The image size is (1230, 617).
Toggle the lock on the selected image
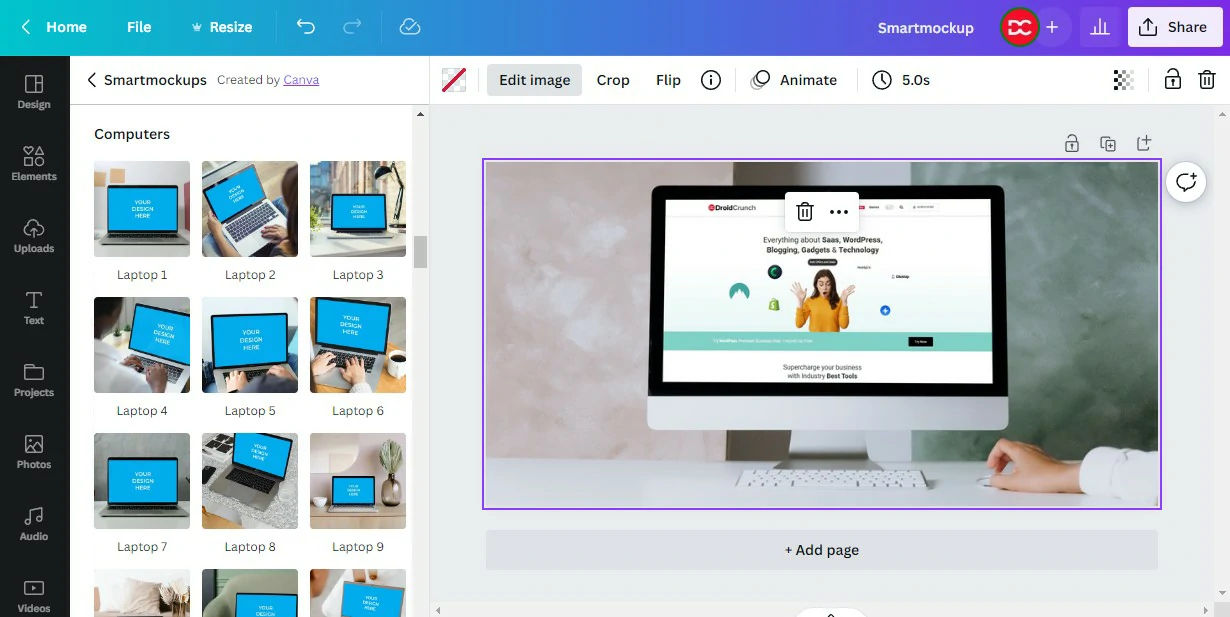[1172, 79]
